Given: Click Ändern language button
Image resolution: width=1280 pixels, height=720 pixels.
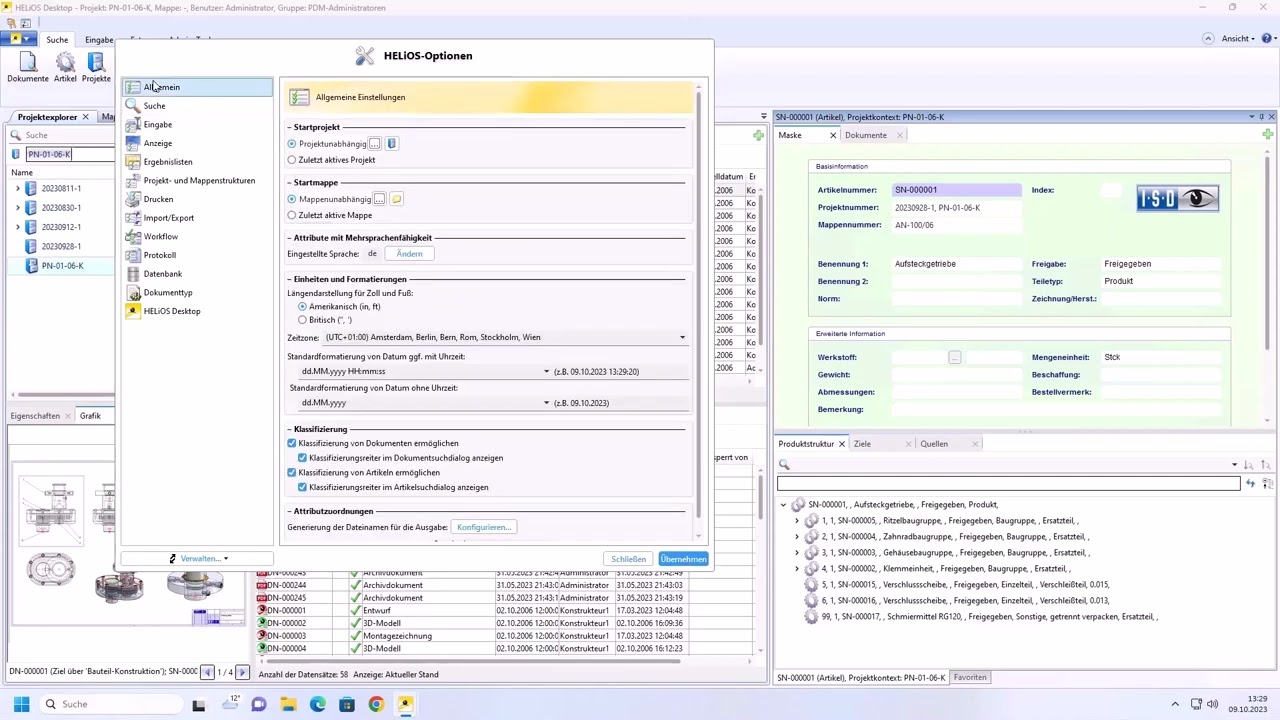Looking at the screenshot, I should tap(409, 254).
